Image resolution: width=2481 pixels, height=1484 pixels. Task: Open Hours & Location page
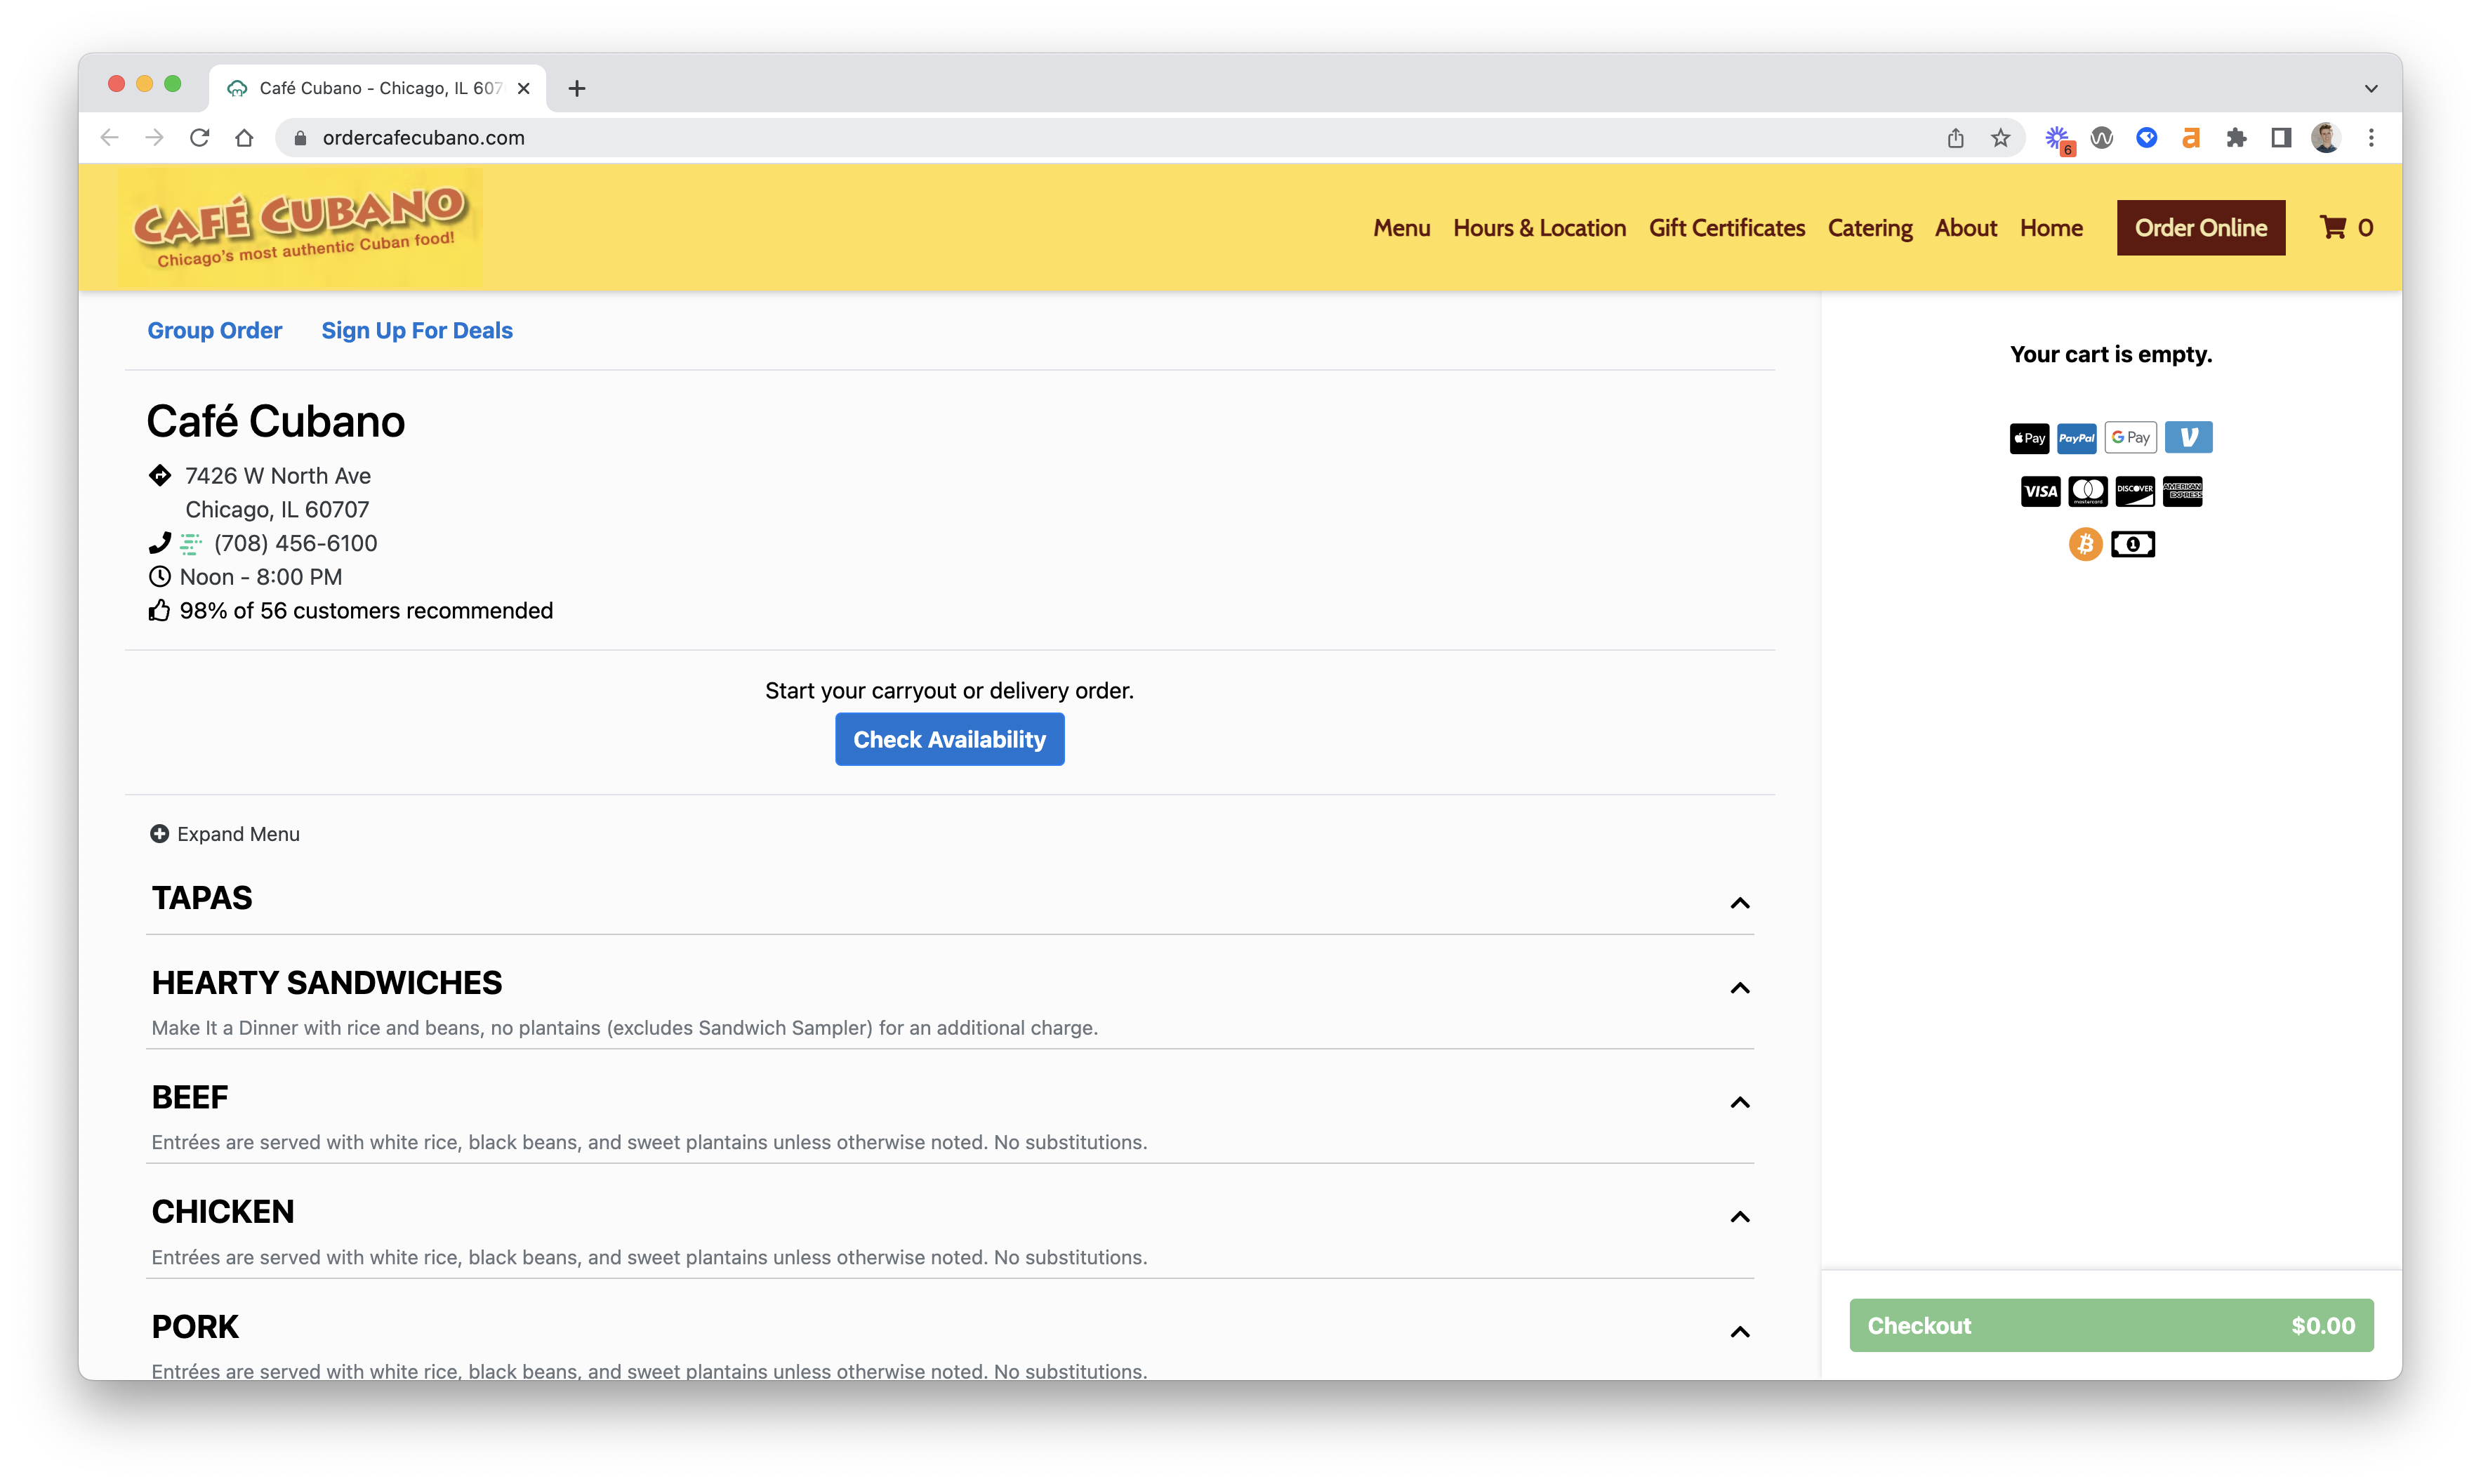1539,228
